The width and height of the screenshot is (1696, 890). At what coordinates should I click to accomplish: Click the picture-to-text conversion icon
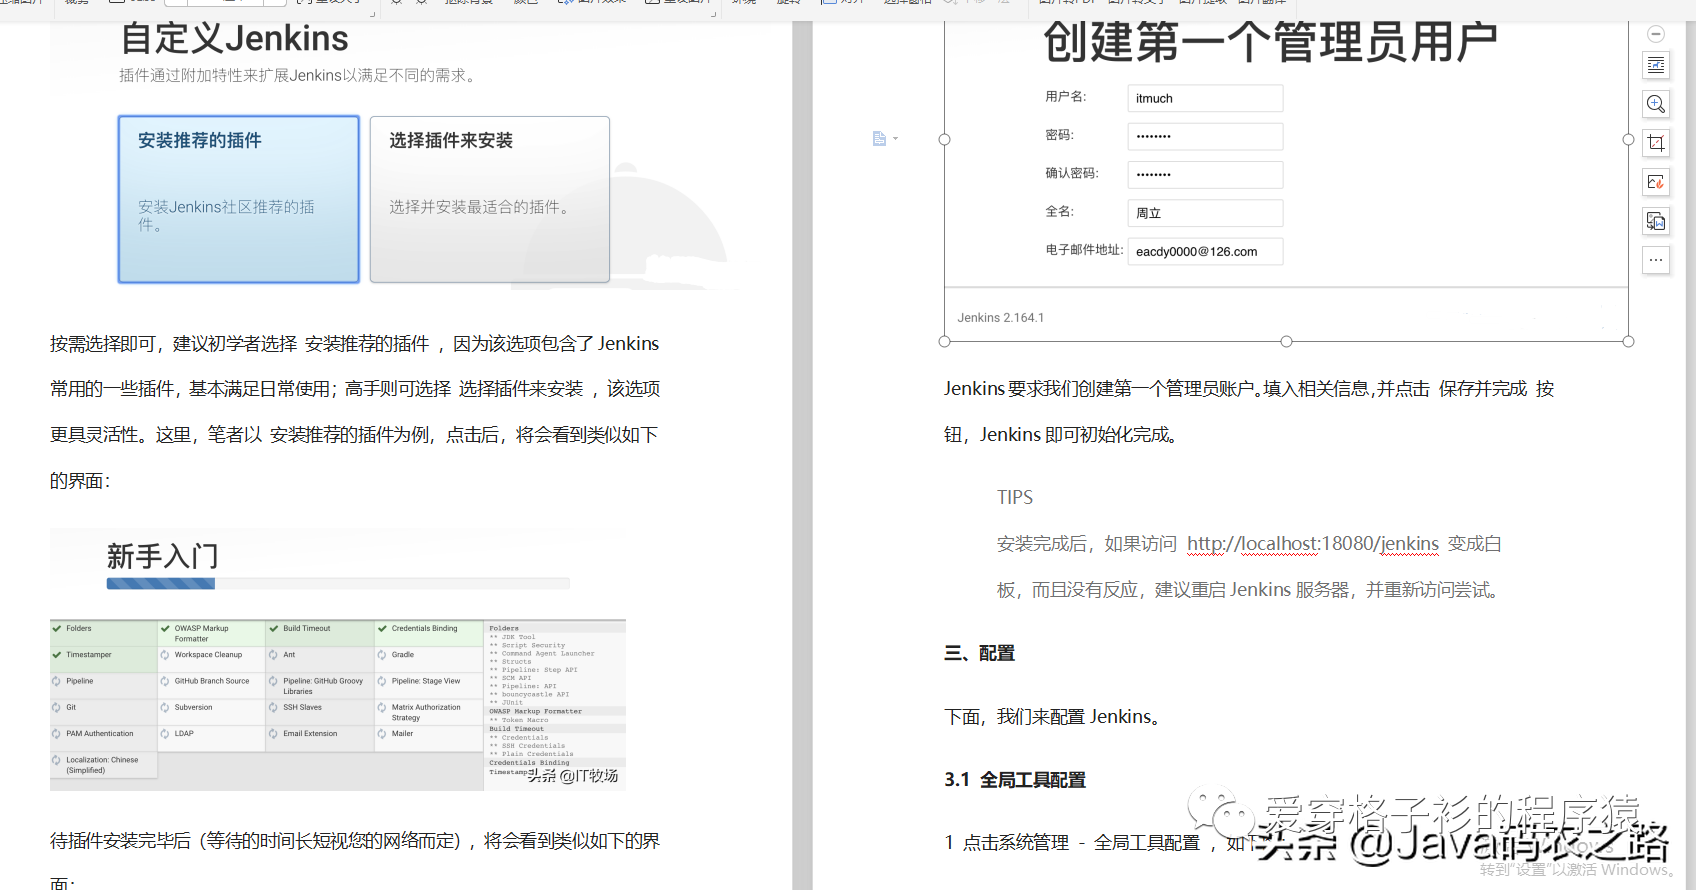point(1656,221)
